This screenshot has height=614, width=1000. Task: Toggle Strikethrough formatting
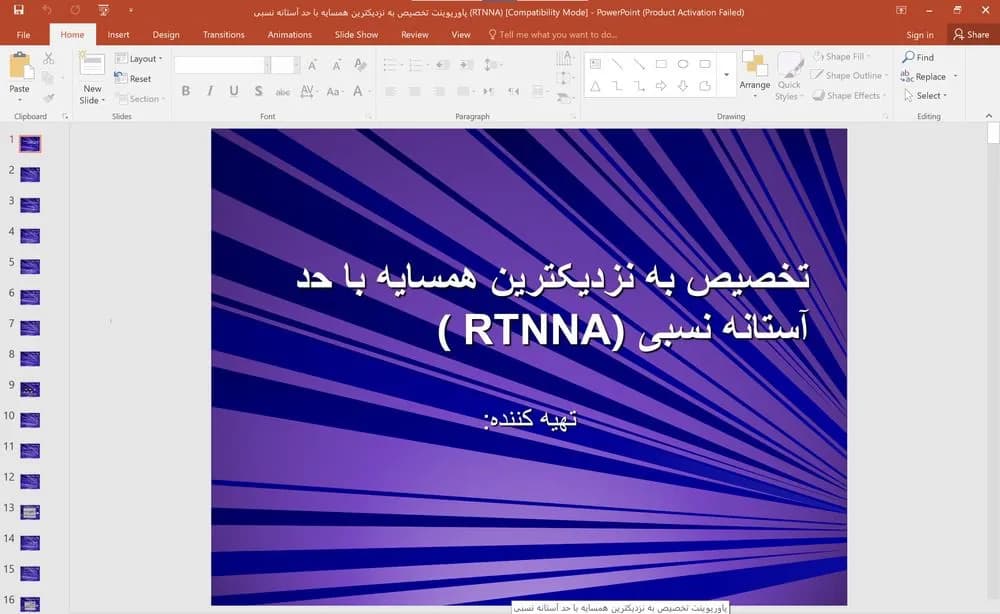point(283,92)
